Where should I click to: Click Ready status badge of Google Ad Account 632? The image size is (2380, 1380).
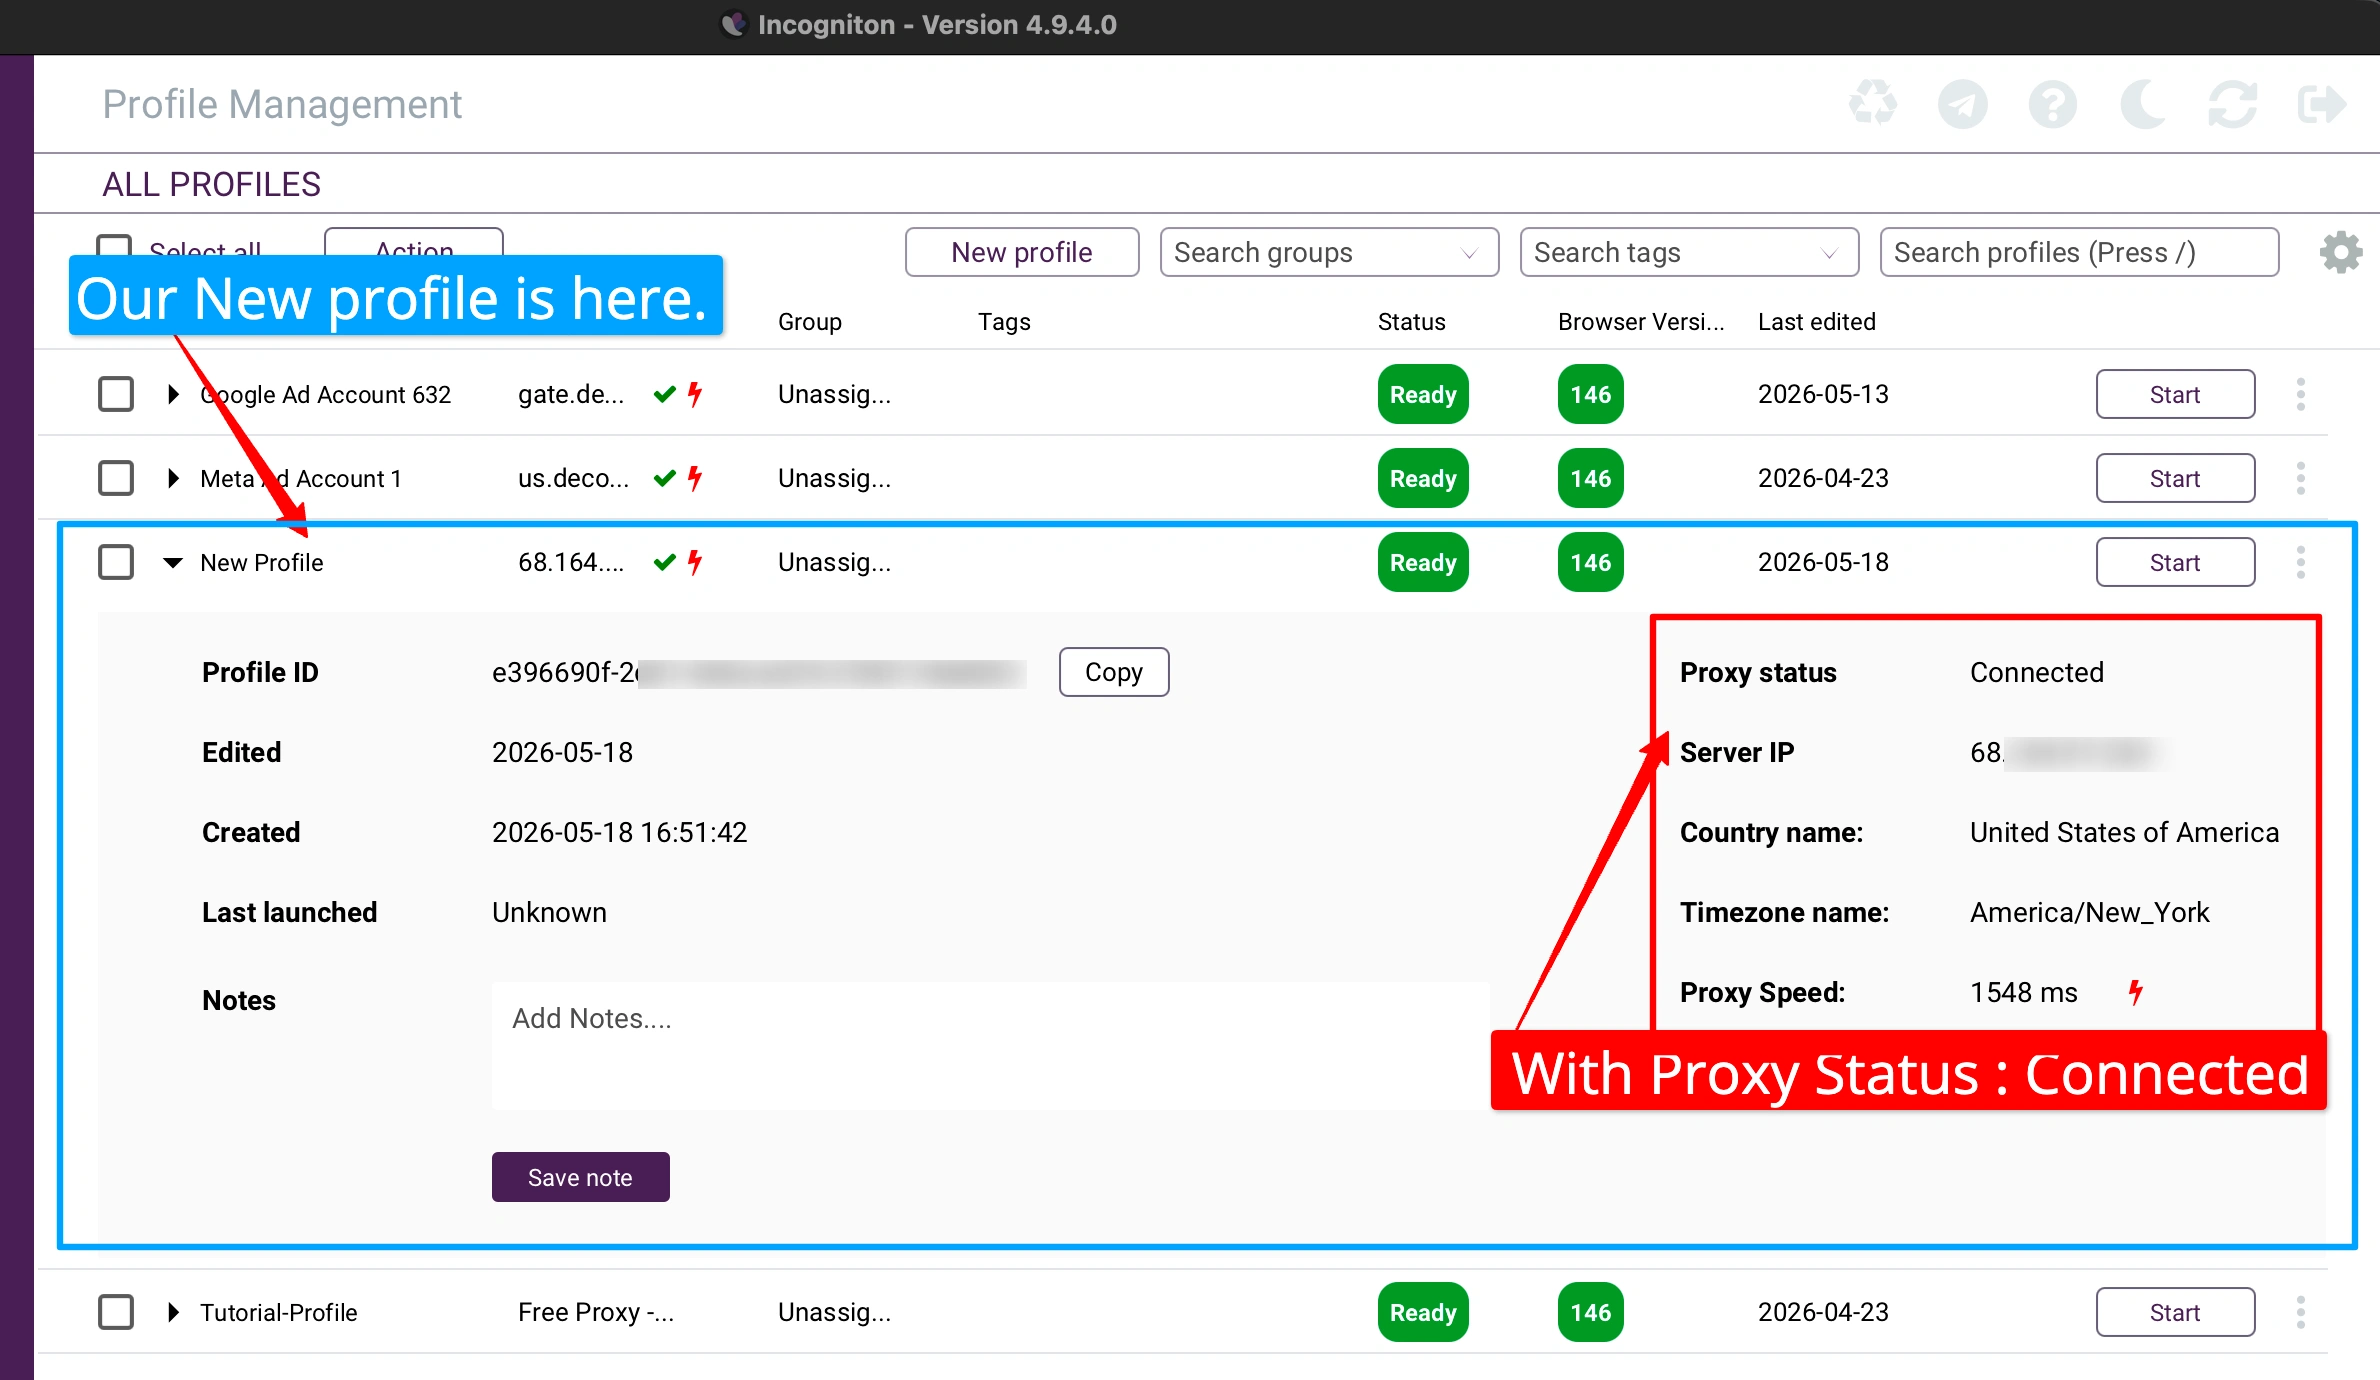(x=1423, y=394)
